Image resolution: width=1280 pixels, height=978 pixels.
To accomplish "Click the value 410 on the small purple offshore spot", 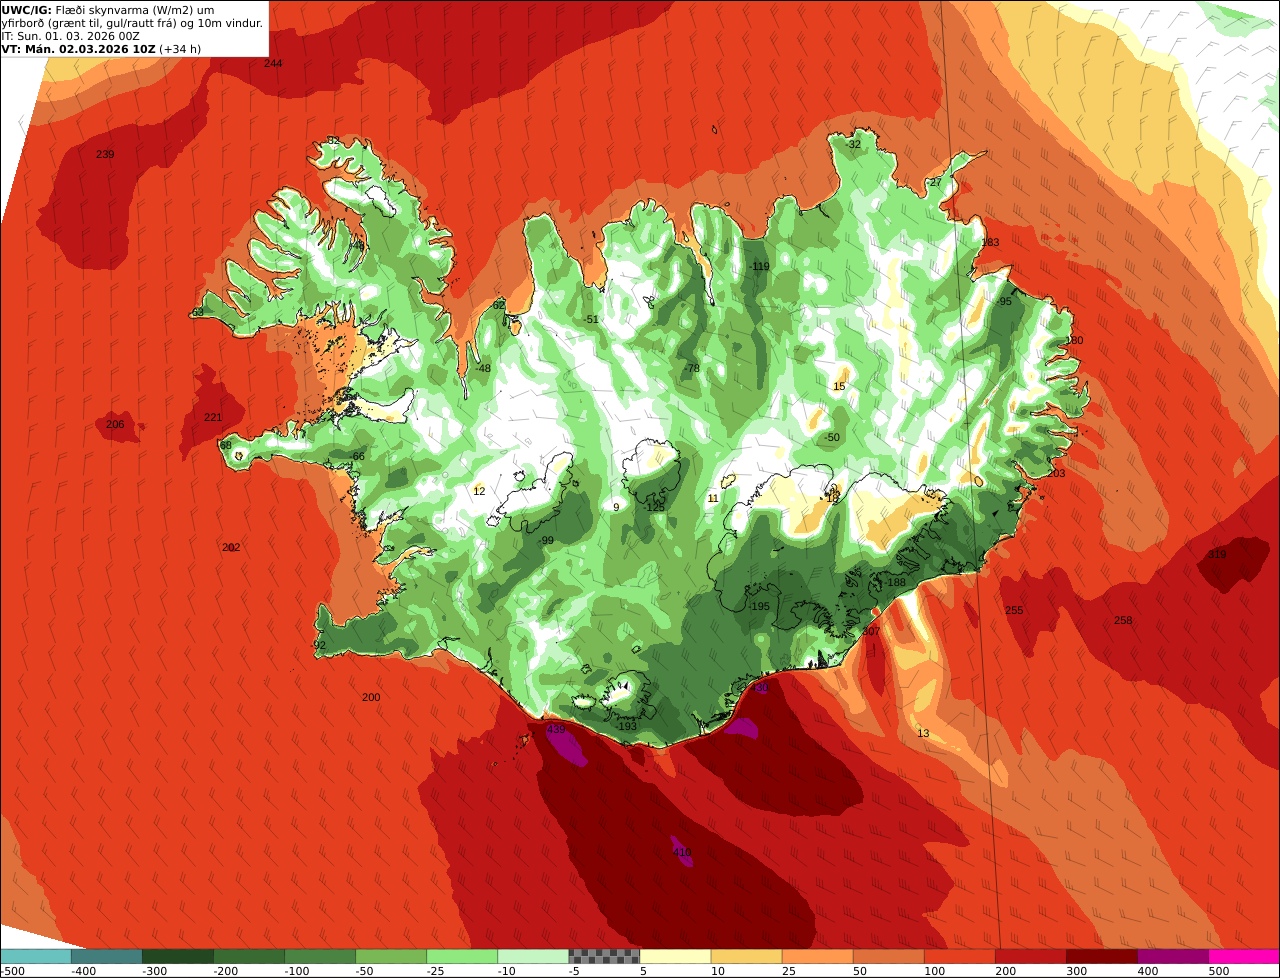I will pos(682,852).
